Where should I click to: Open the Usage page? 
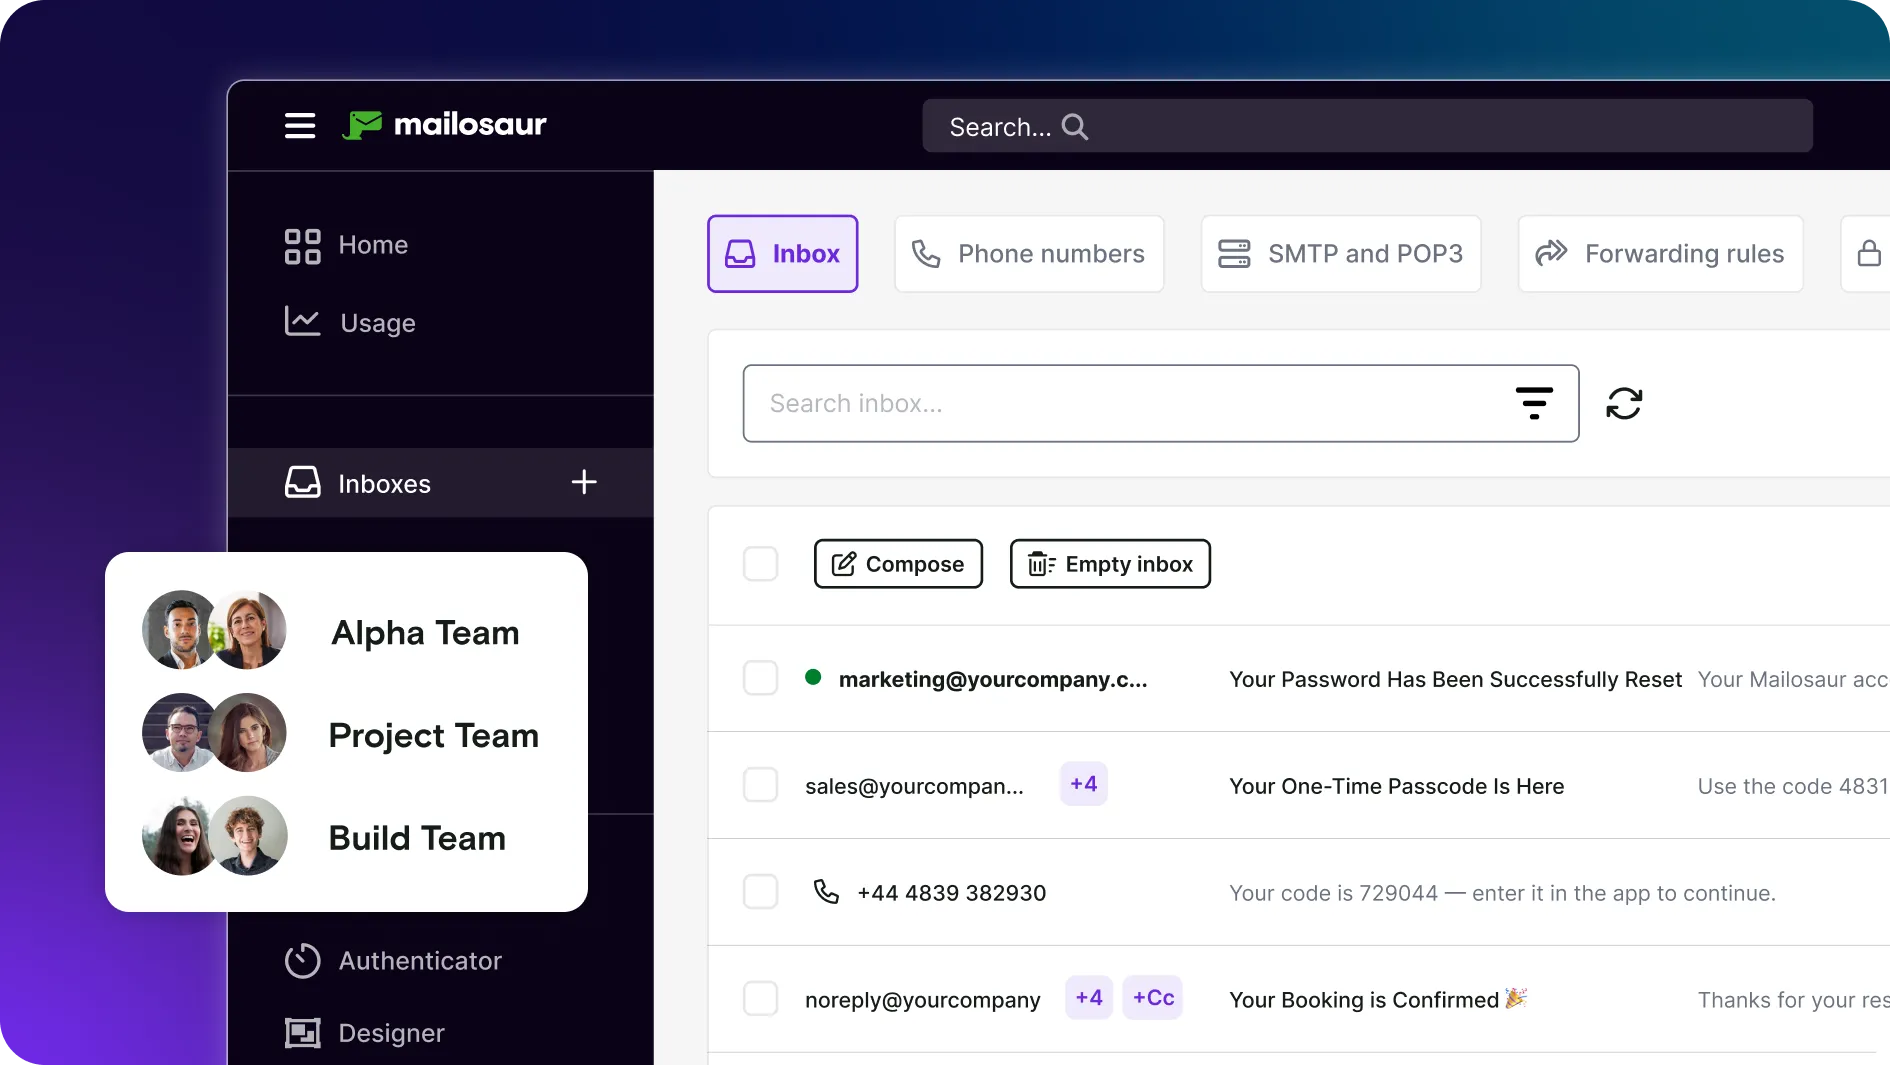tap(376, 322)
